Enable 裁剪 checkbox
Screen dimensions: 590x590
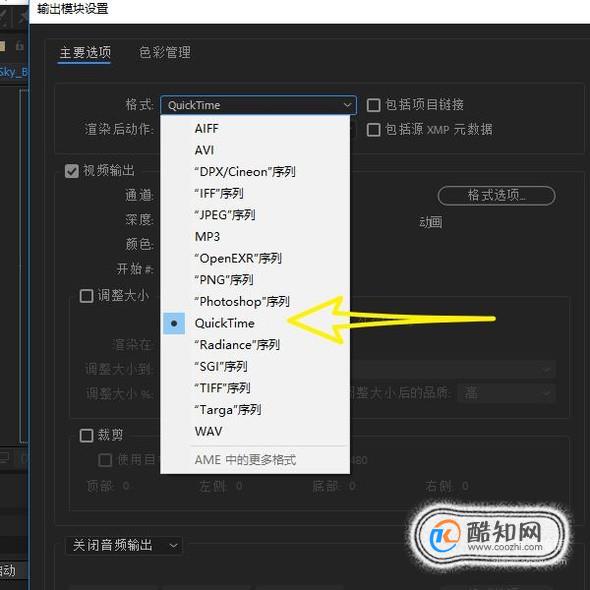click(86, 436)
